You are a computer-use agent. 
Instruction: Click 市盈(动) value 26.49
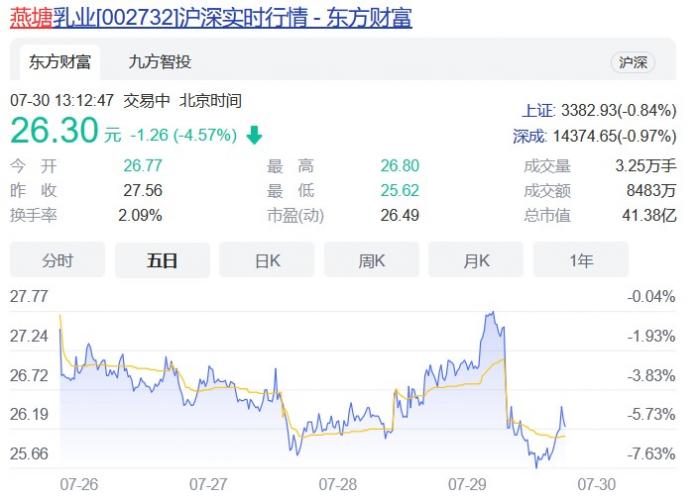[x=400, y=215]
